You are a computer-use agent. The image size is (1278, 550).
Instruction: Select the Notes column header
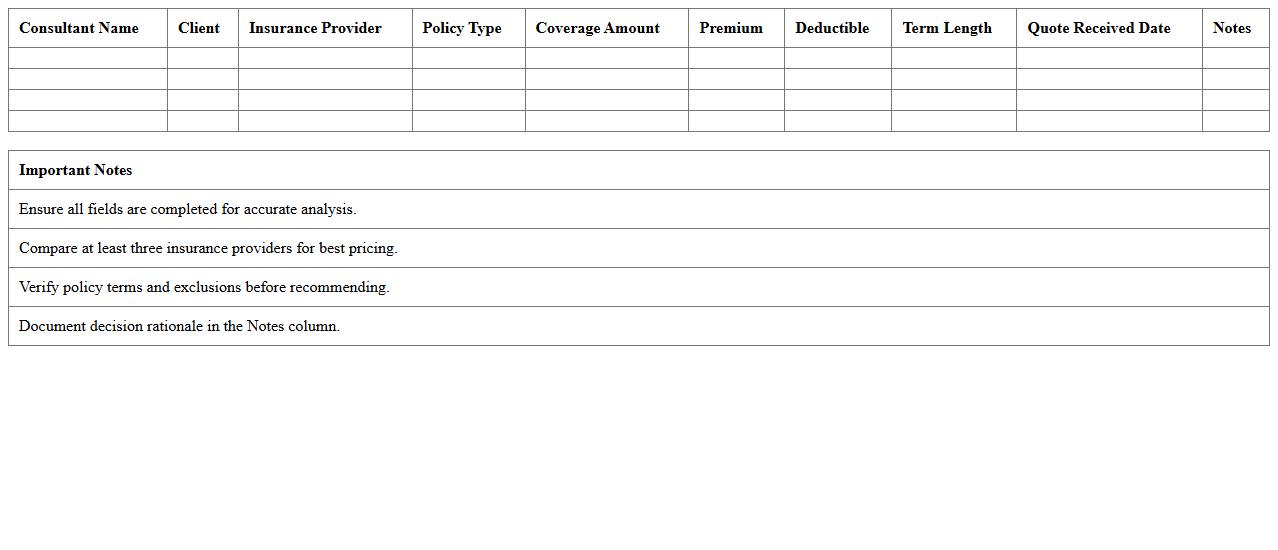[x=1236, y=28]
